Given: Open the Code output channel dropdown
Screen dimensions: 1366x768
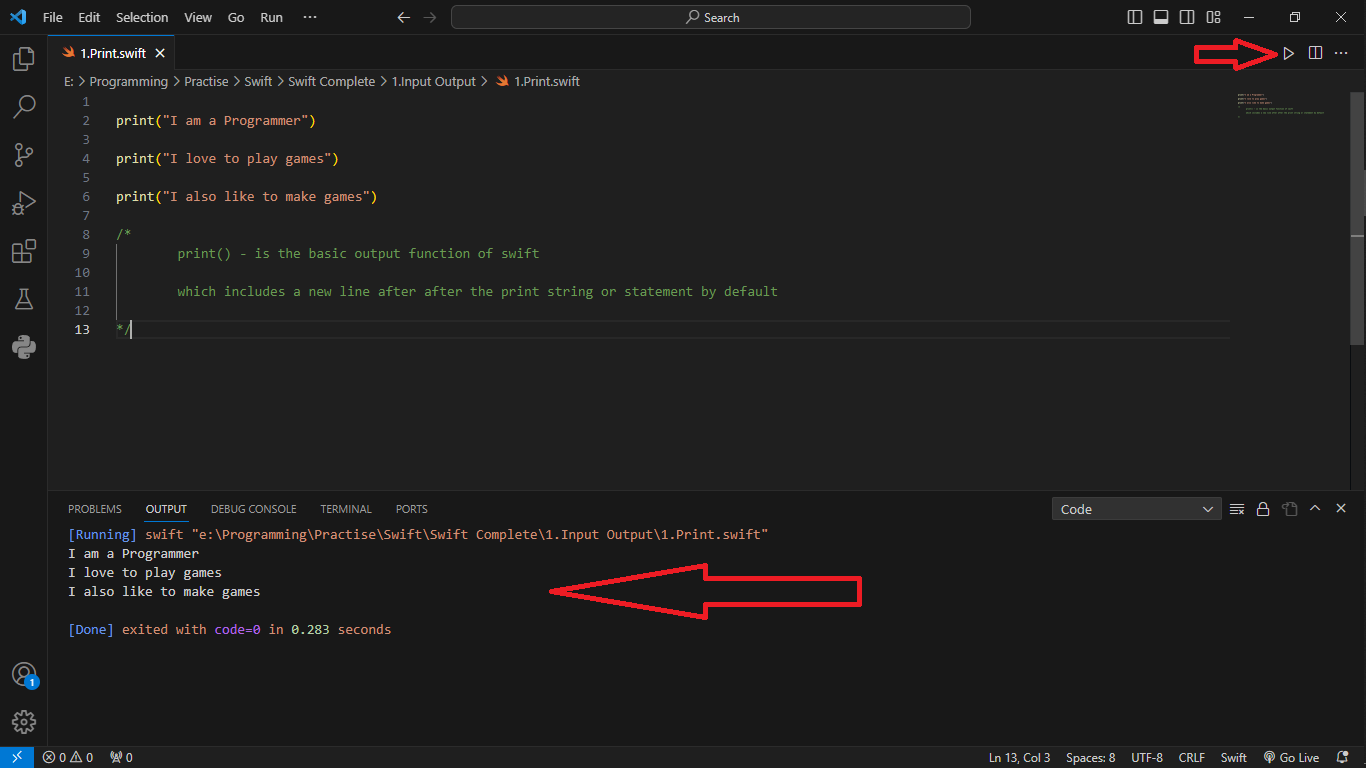Looking at the screenshot, I should coord(1136,509).
